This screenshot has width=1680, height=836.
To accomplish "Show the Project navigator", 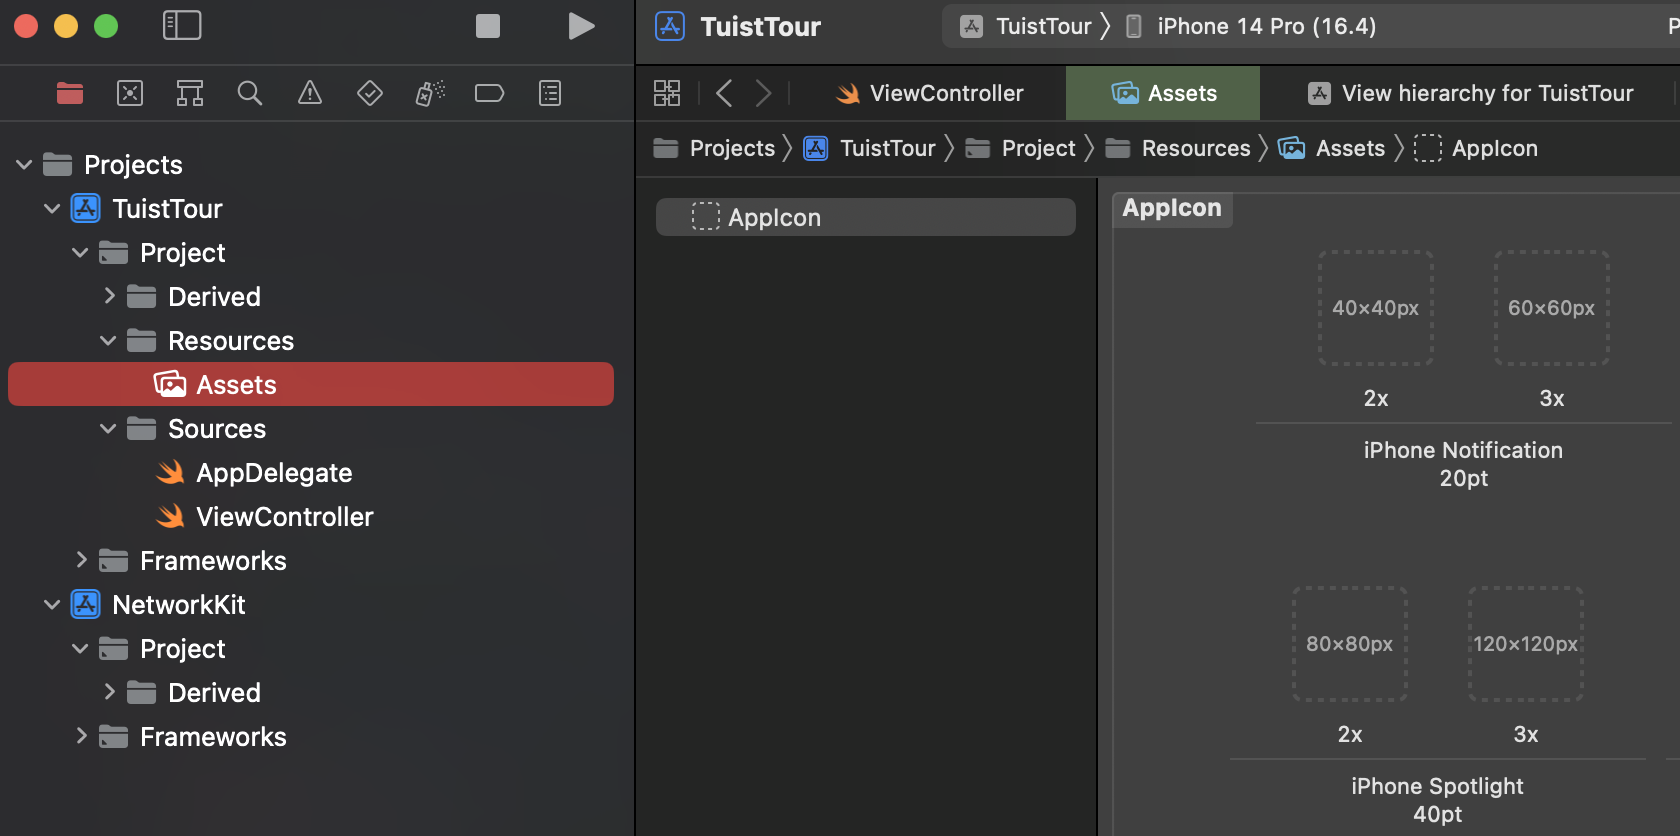I will pyautogui.click(x=70, y=93).
